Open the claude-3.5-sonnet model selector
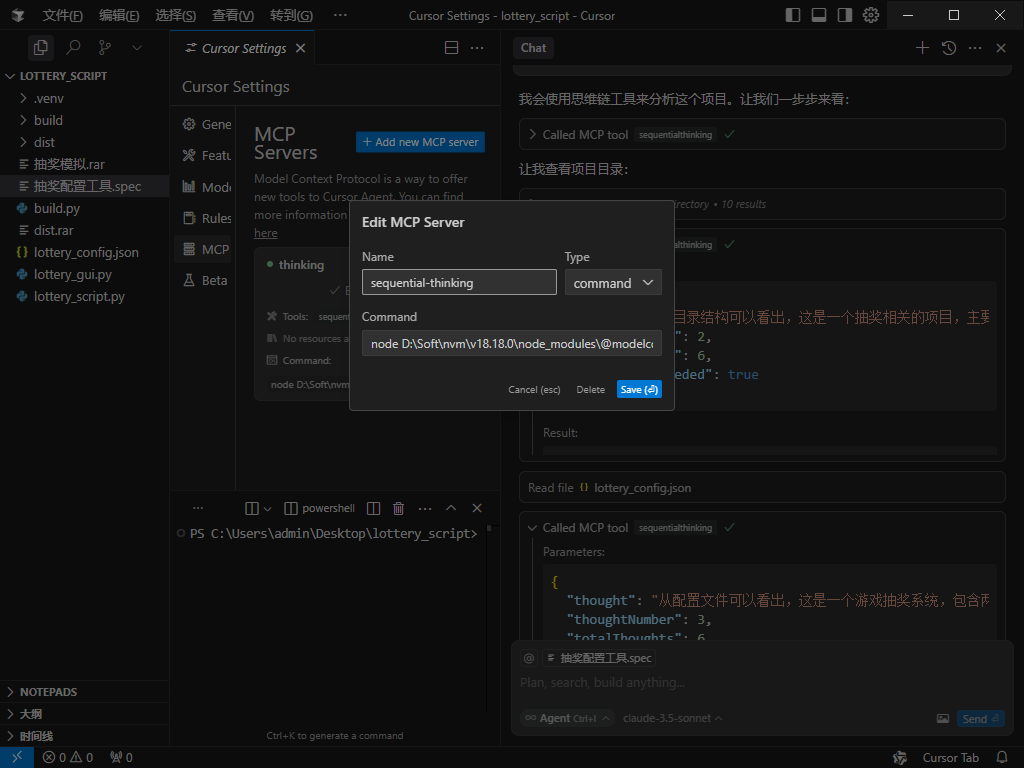This screenshot has height=768, width=1024. [672, 718]
